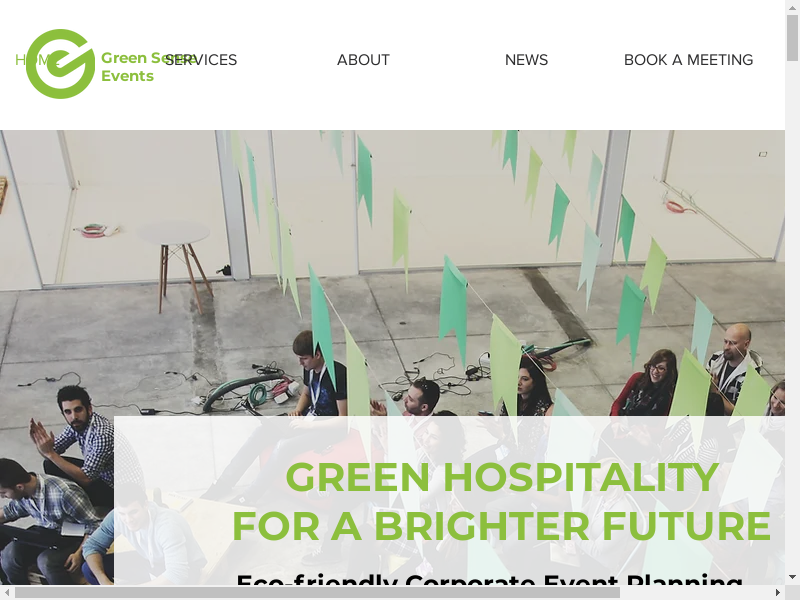
Task: Click the Eco-friendly Corporate Event Planning subtitle
Action: 489,579
